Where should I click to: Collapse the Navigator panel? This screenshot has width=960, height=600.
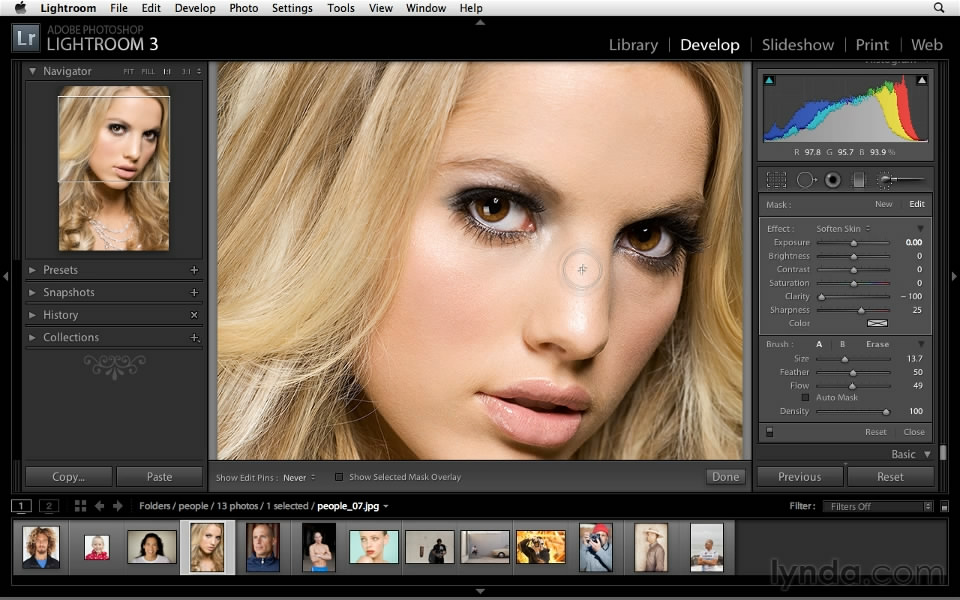(32, 71)
